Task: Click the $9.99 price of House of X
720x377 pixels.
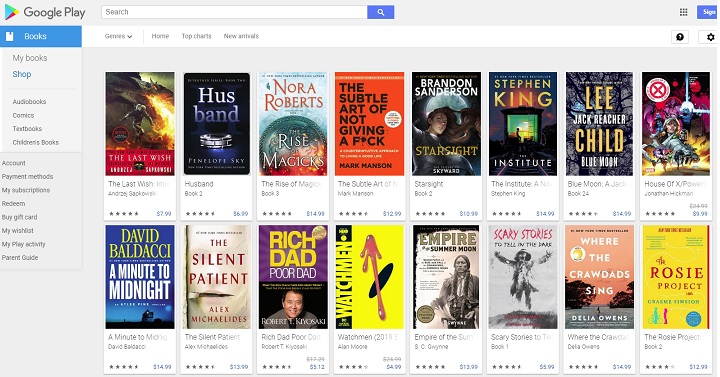Action: [x=700, y=214]
